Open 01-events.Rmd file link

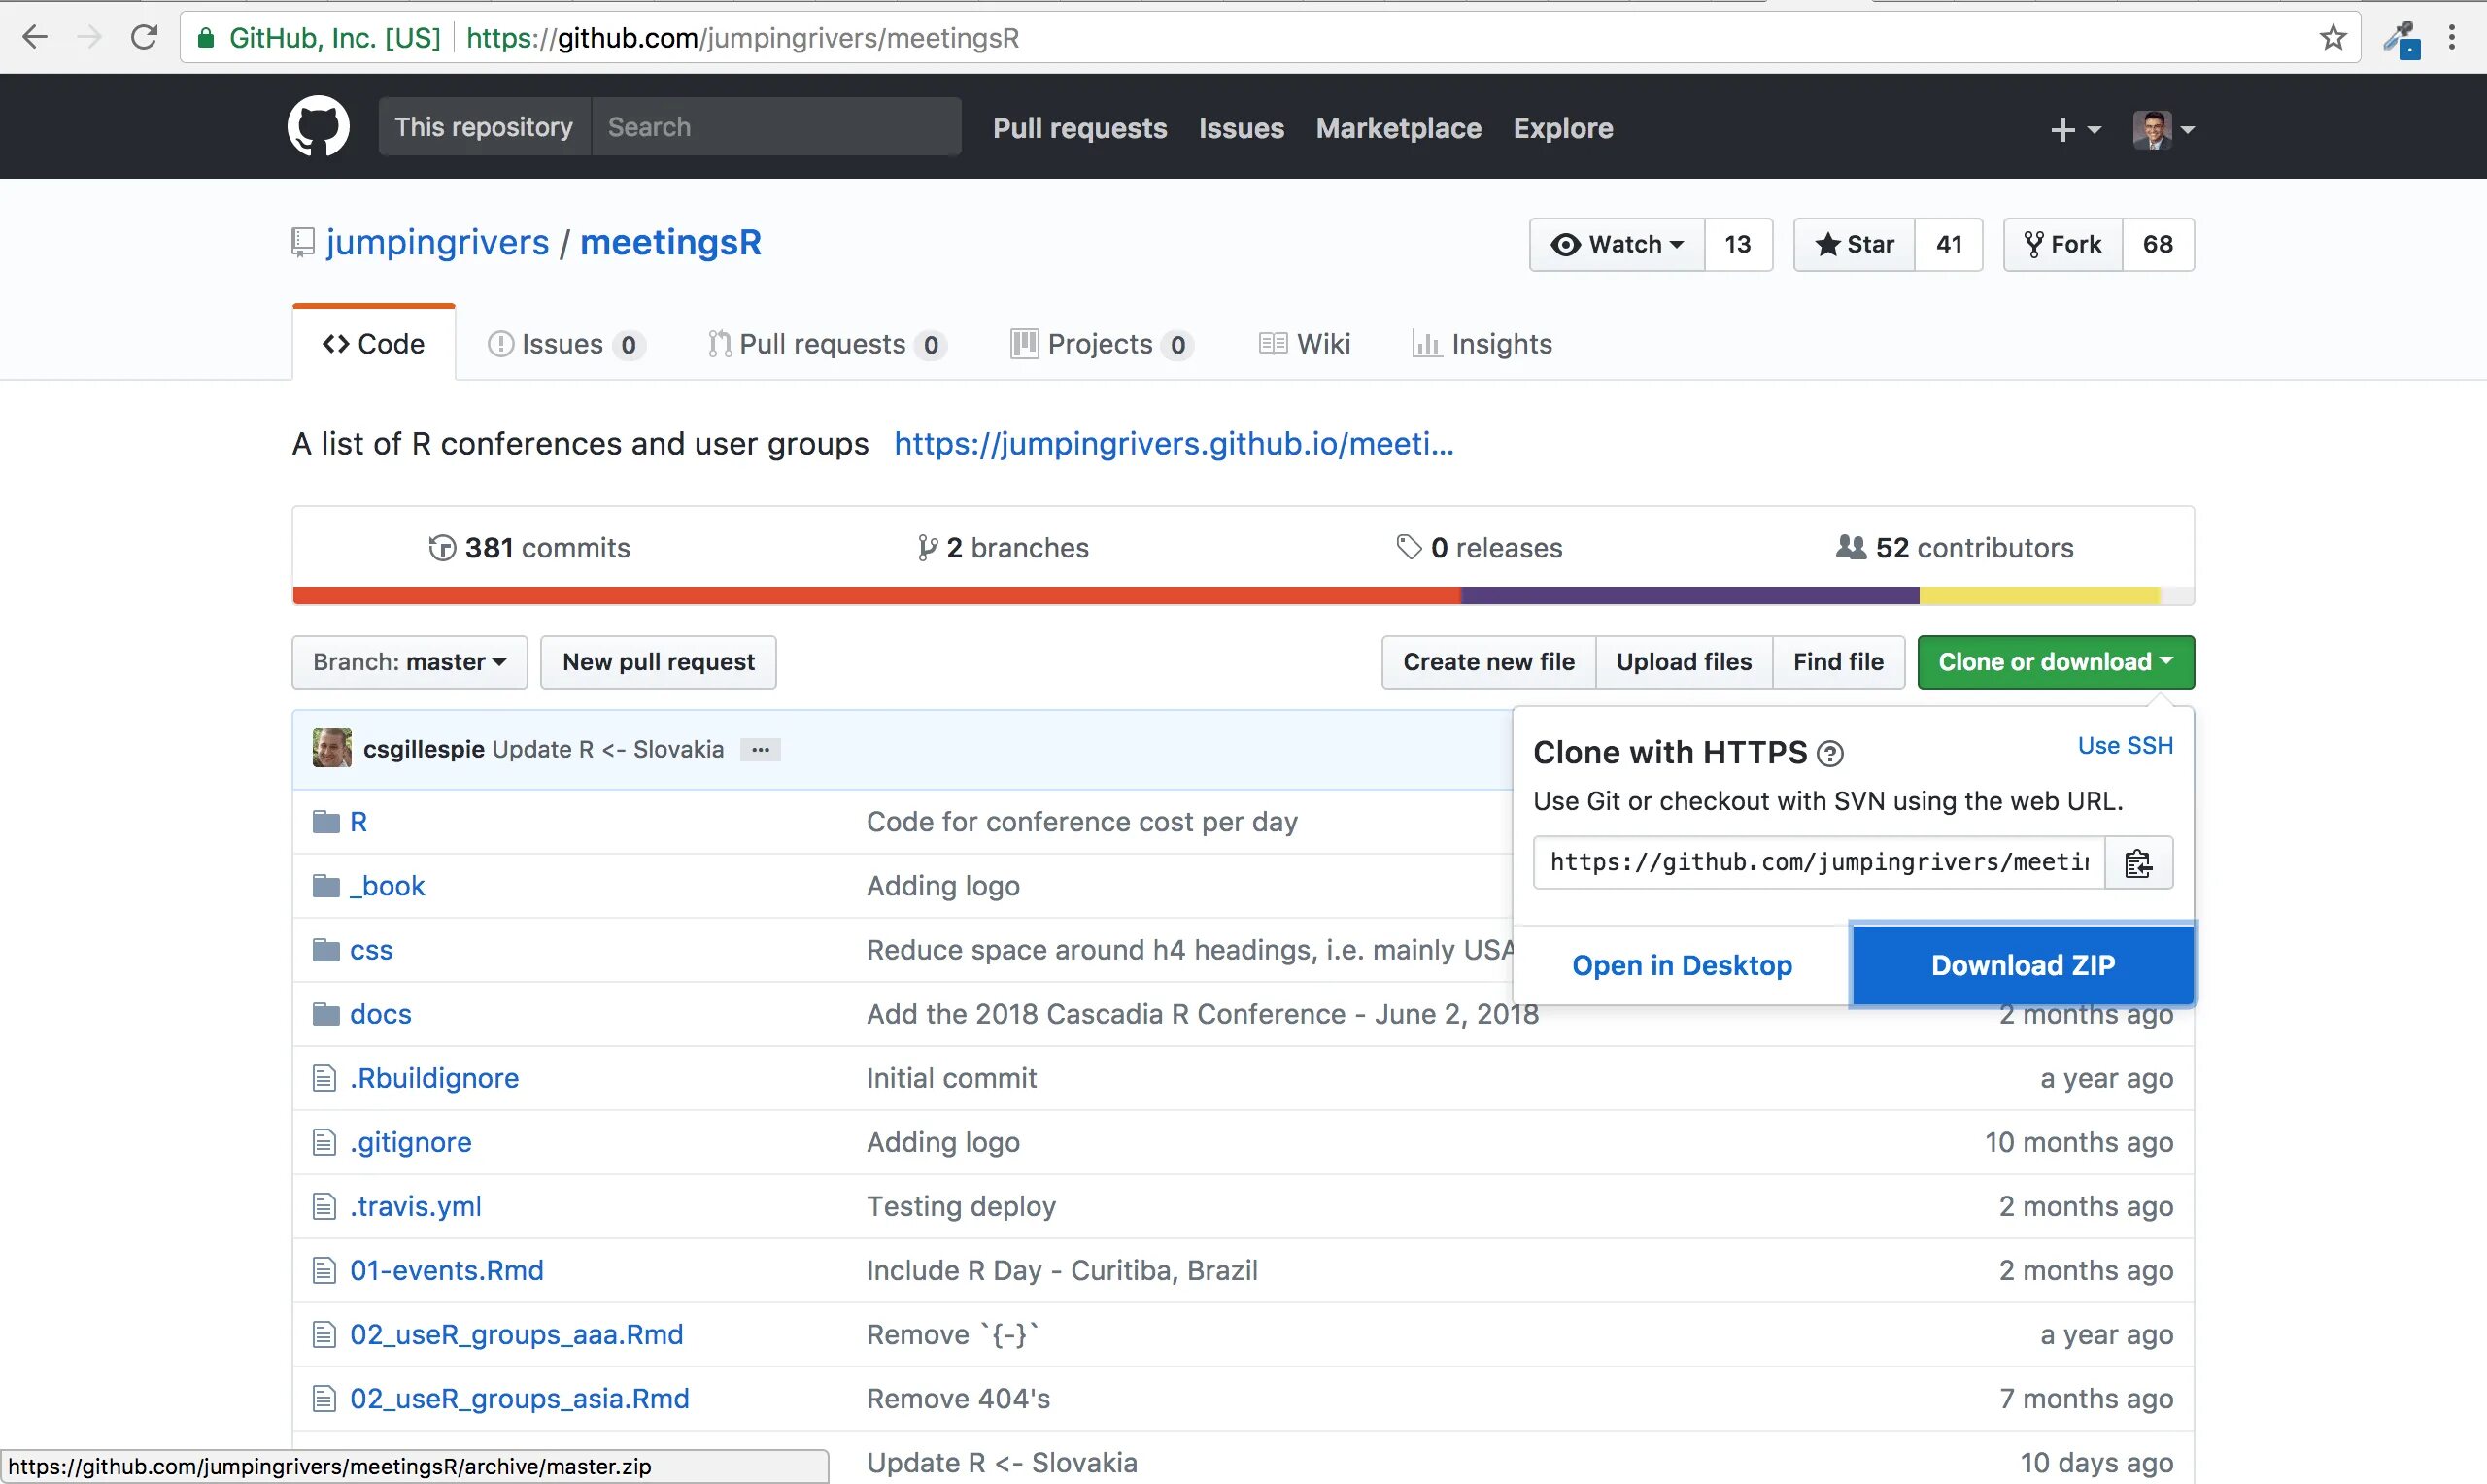446,1270
